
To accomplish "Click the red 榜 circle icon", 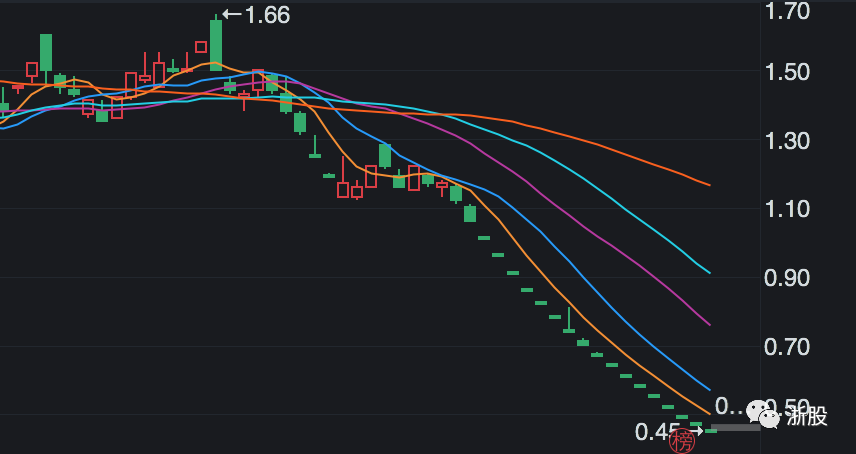I will pyautogui.click(x=682, y=441).
